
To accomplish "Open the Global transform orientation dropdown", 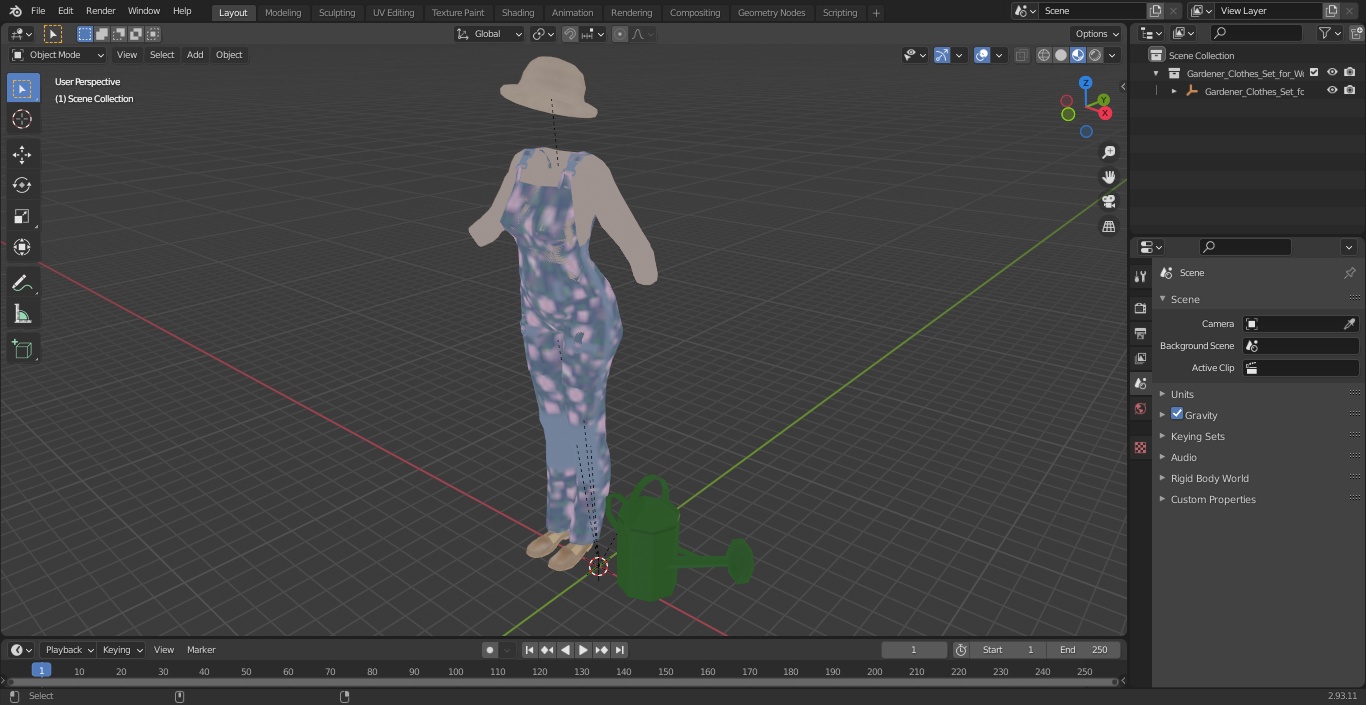I will pos(490,34).
